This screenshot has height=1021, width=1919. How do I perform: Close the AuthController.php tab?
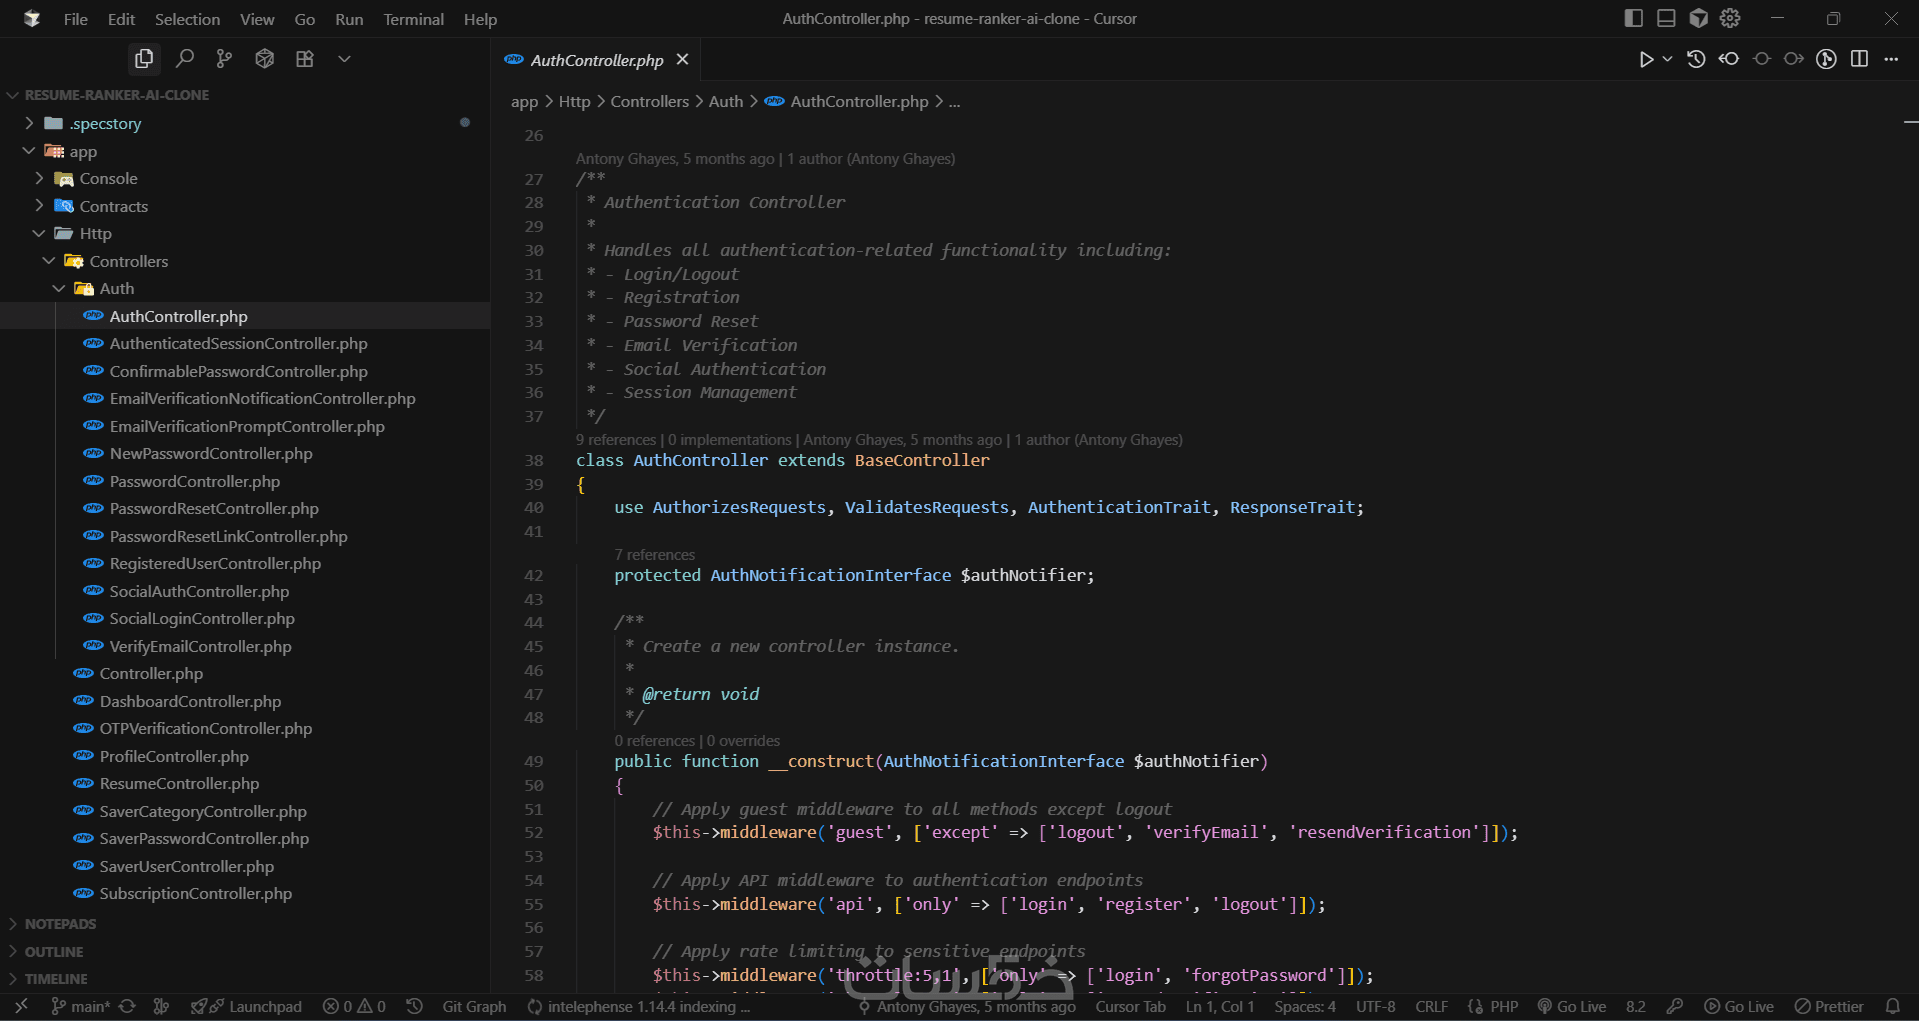682,60
